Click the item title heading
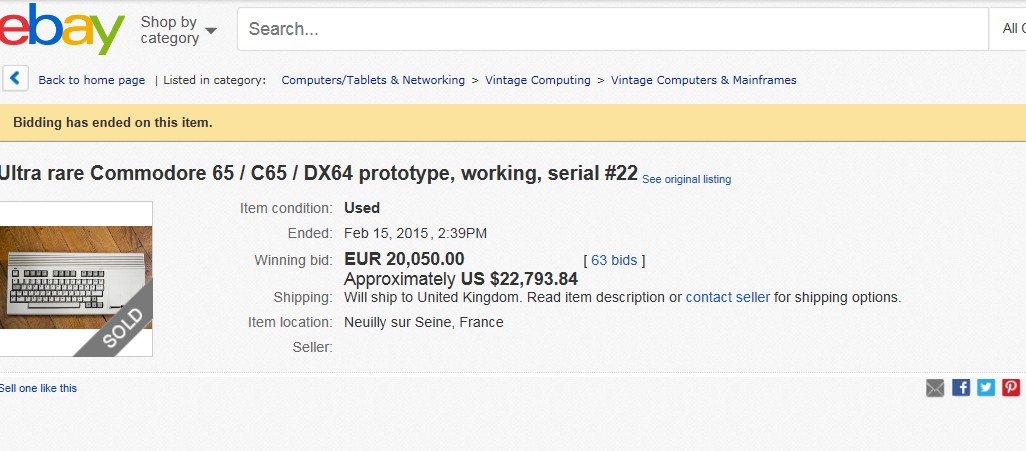Image resolution: width=1026 pixels, height=451 pixels. click(x=318, y=173)
